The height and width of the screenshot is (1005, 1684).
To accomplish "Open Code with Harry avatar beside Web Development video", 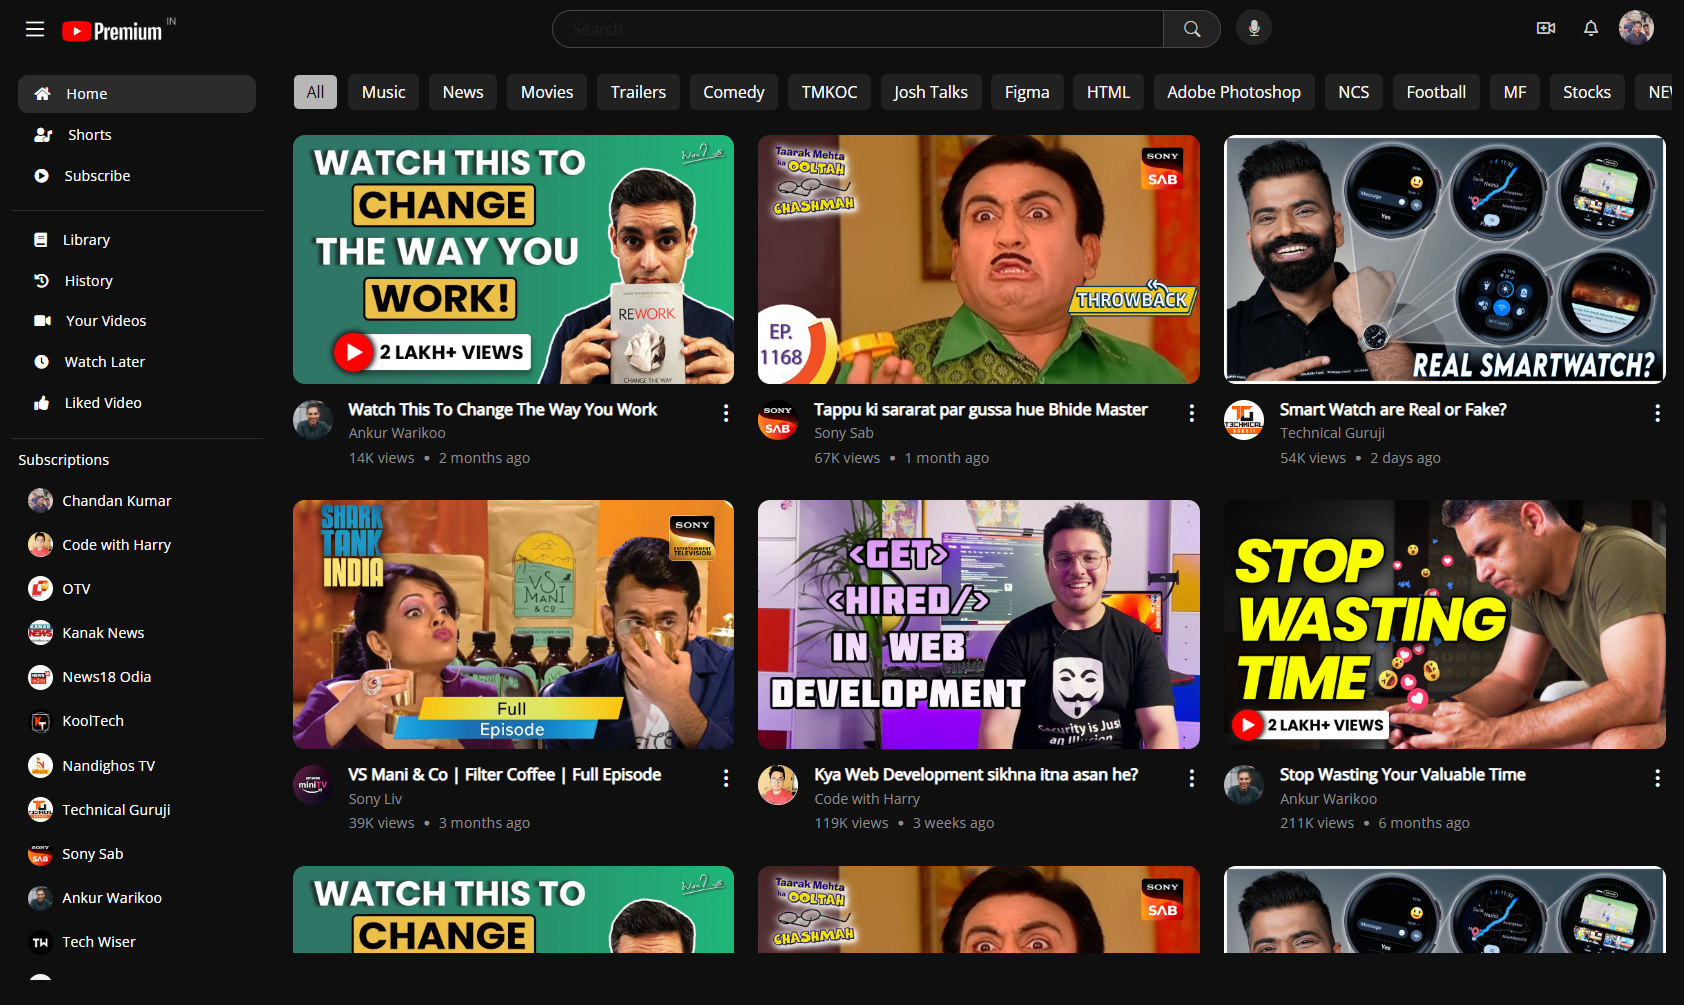I will coord(778,785).
